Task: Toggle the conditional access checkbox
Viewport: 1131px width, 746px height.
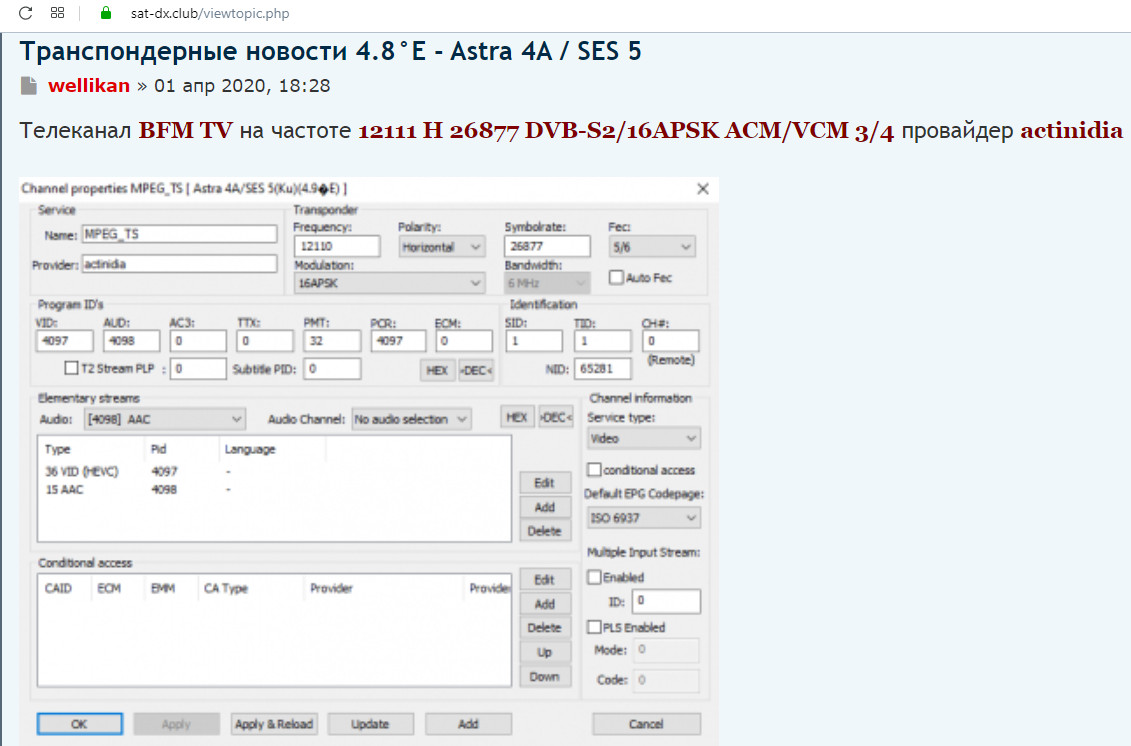Action: (594, 470)
